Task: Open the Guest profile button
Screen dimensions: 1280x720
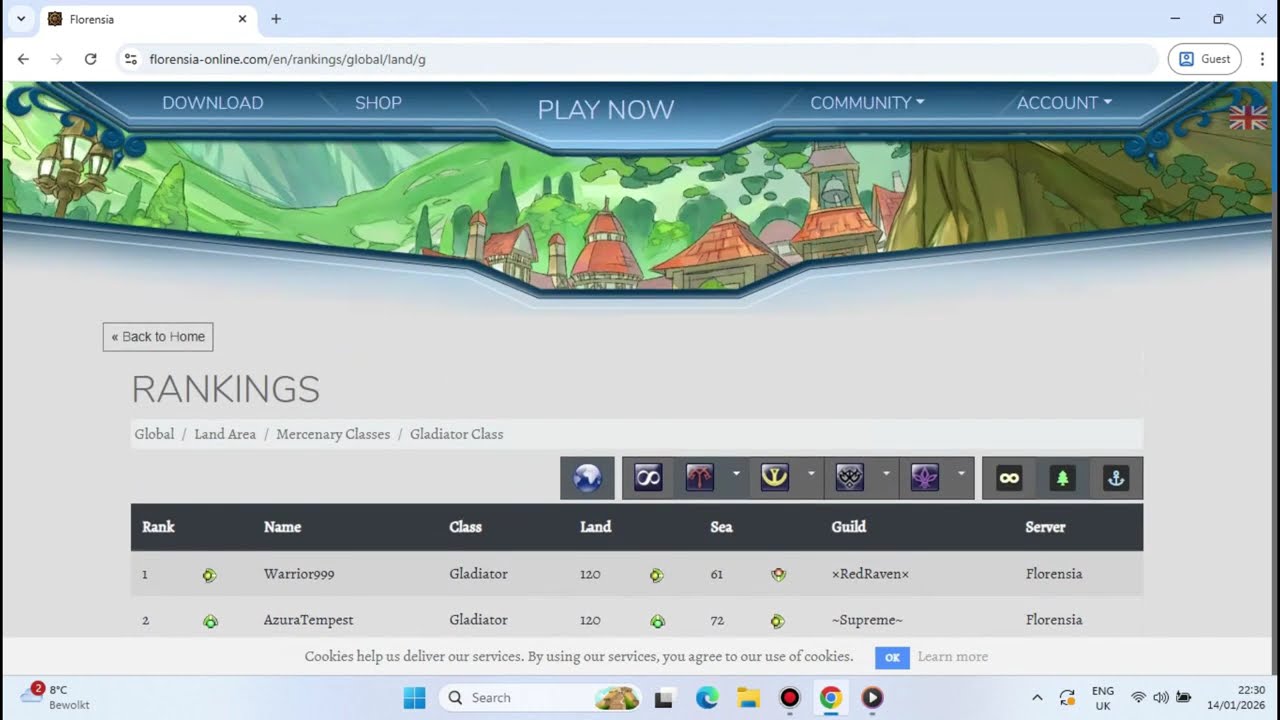Action: coord(1204,59)
